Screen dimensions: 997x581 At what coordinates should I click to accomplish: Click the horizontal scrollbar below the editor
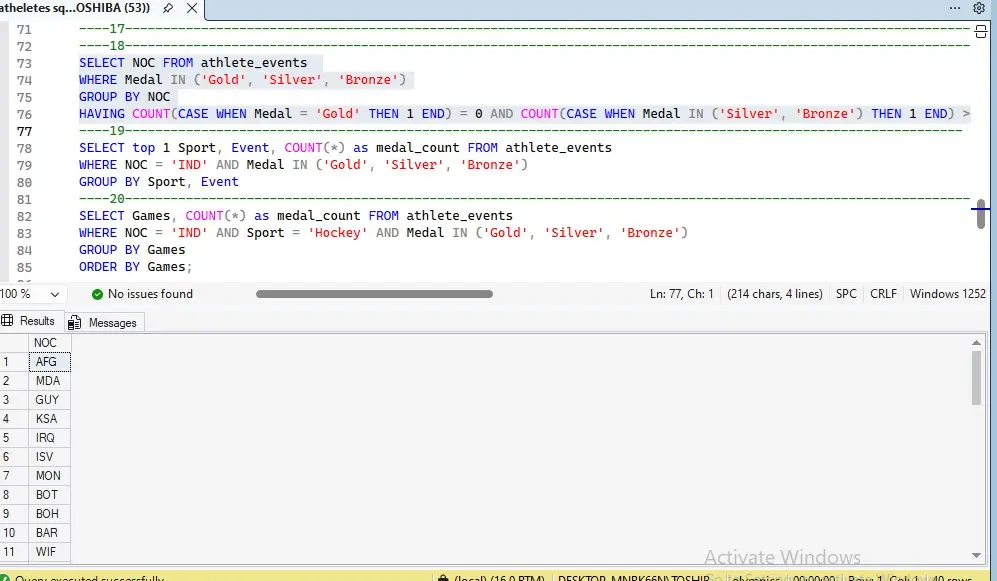375,293
